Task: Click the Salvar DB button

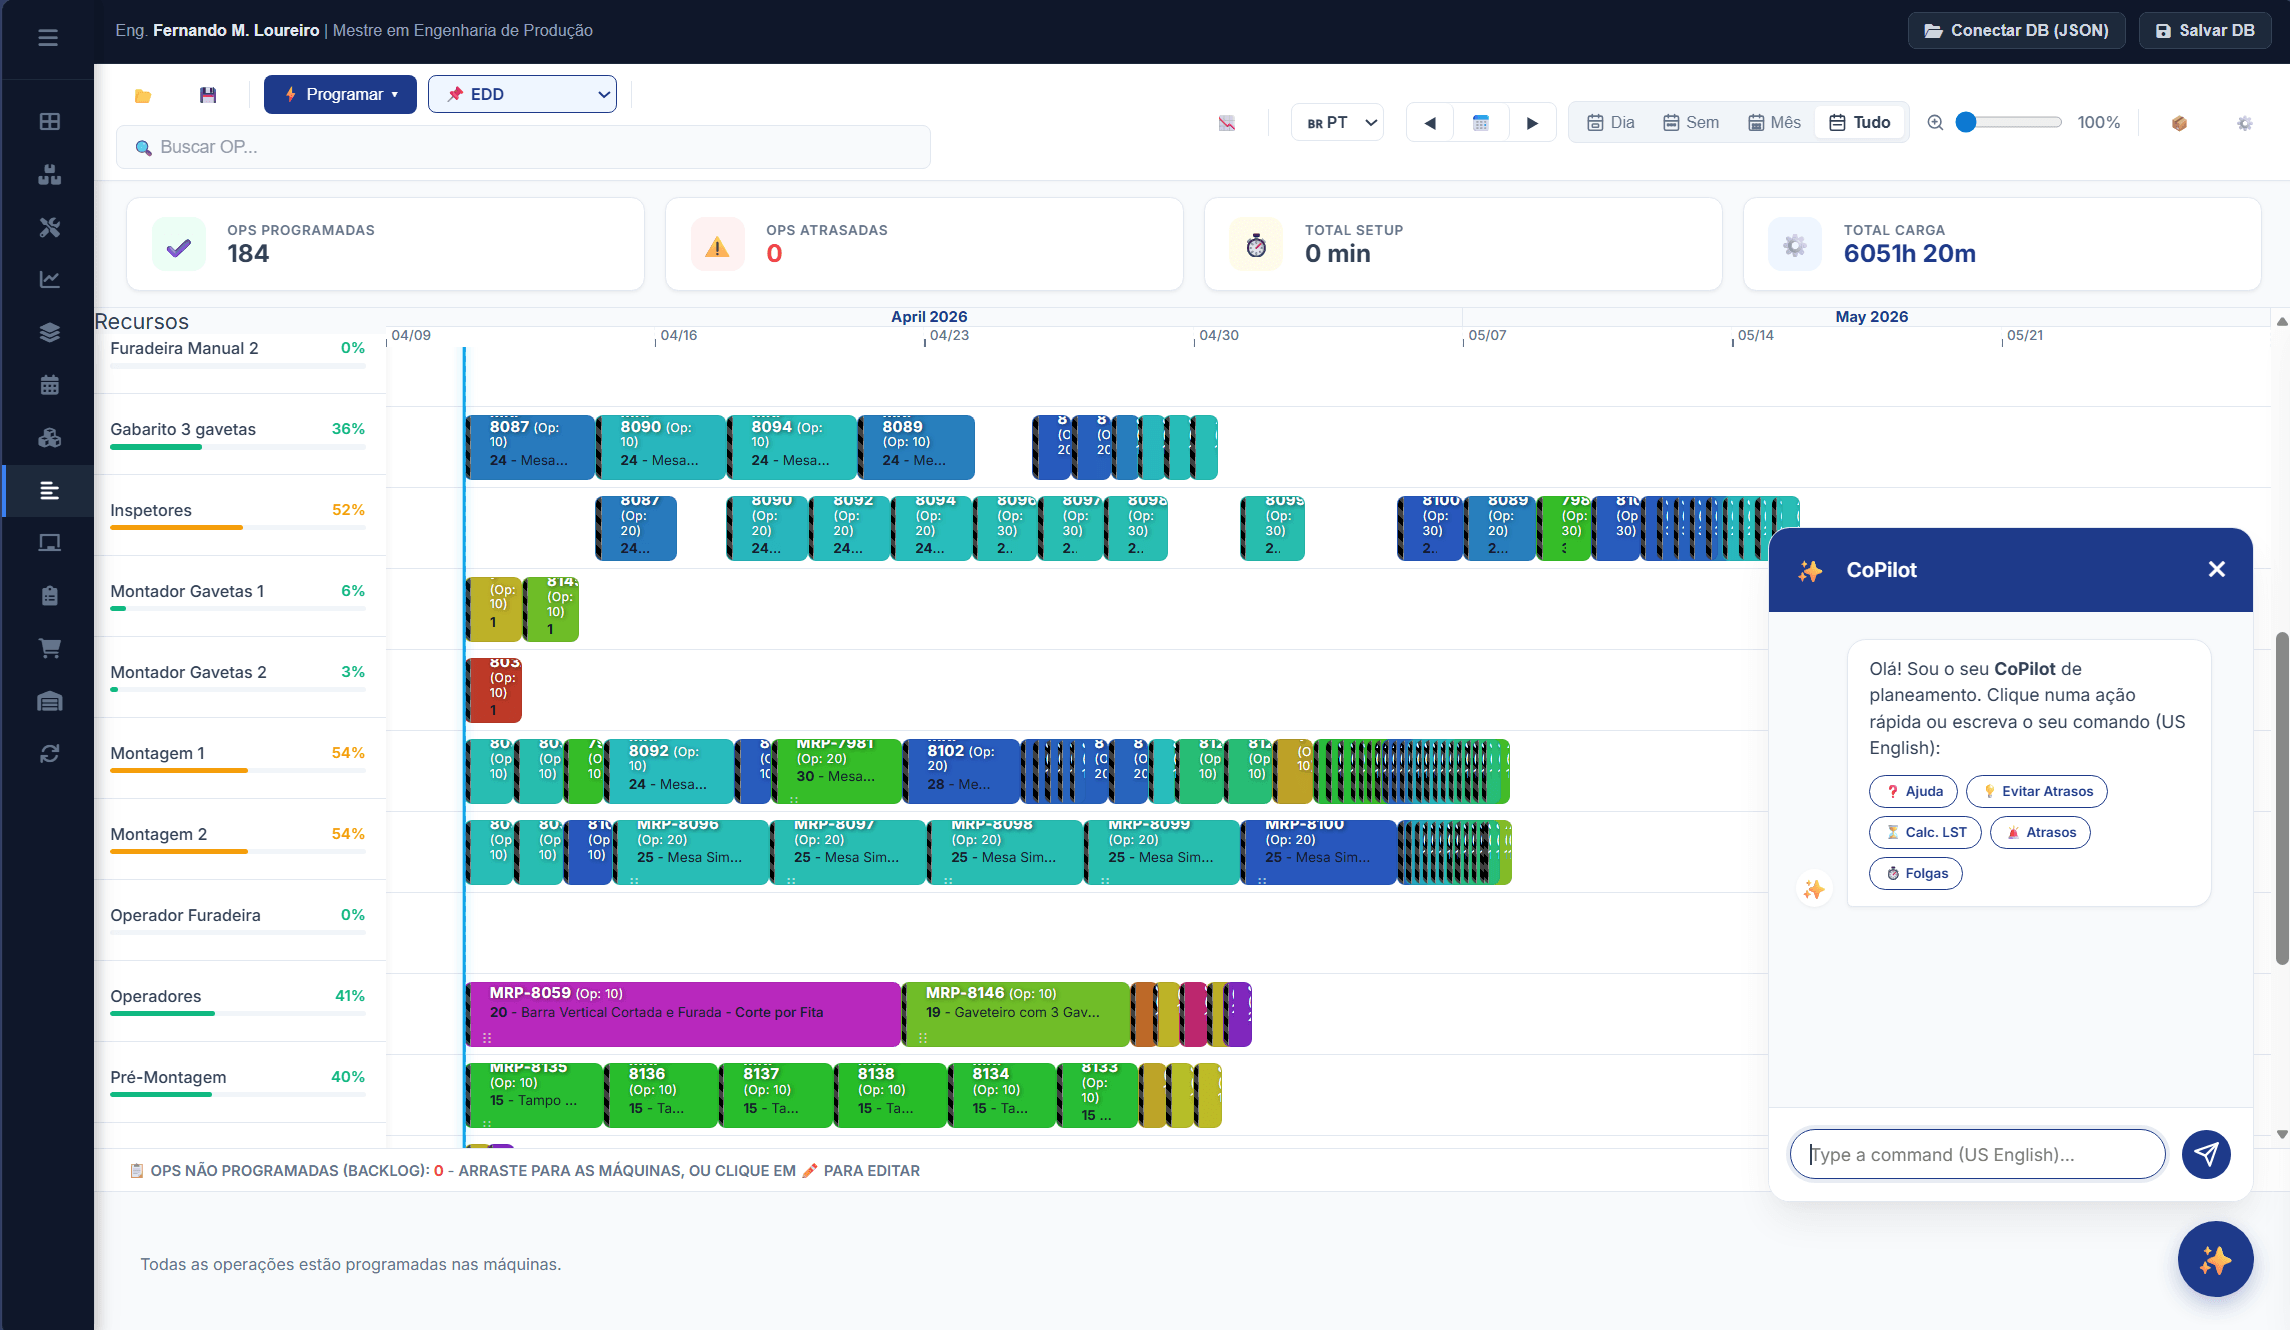Action: click(2205, 31)
